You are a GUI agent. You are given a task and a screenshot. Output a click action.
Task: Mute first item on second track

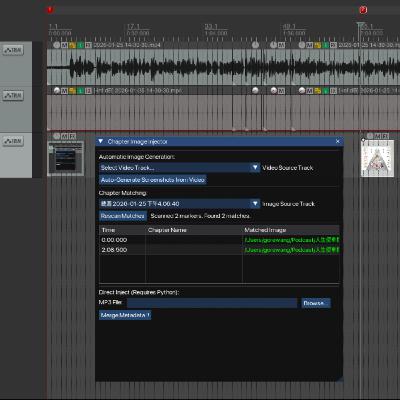click(x=64, y=90)
